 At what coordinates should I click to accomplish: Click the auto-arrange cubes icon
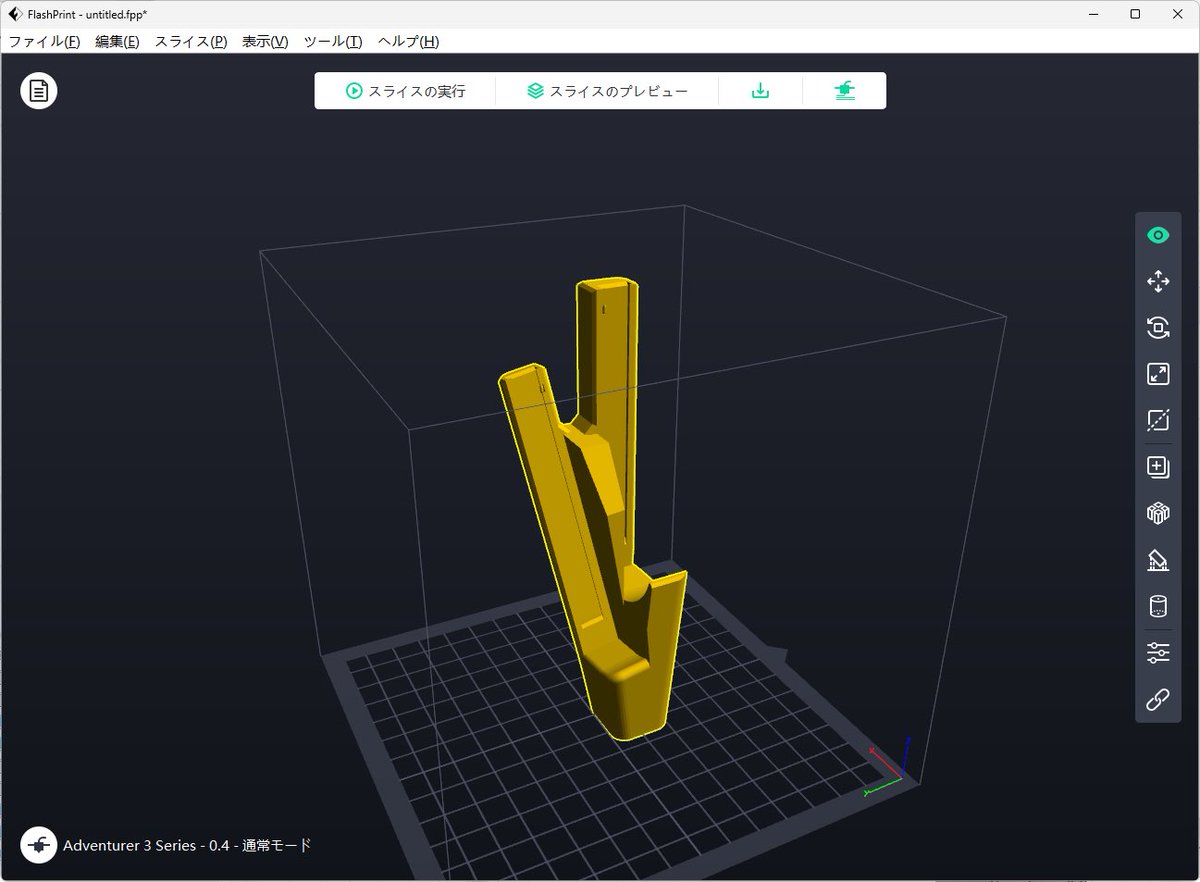pyautogui.click(x=1158, y=513)
